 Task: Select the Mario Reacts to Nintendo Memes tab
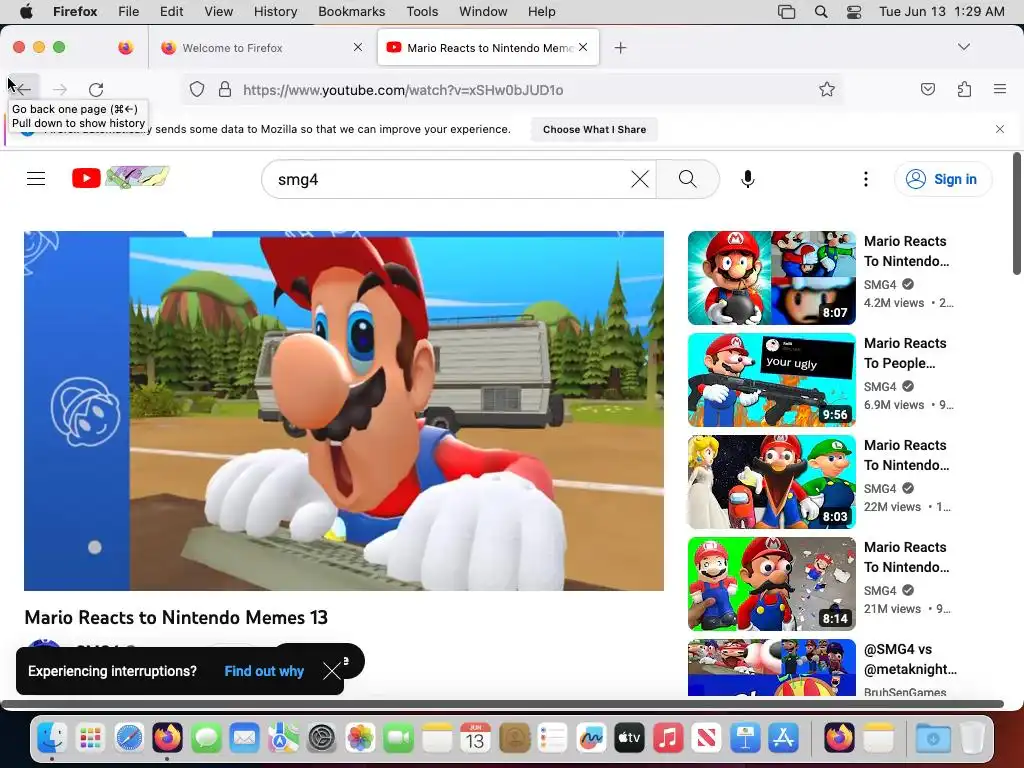click(488, 48)
